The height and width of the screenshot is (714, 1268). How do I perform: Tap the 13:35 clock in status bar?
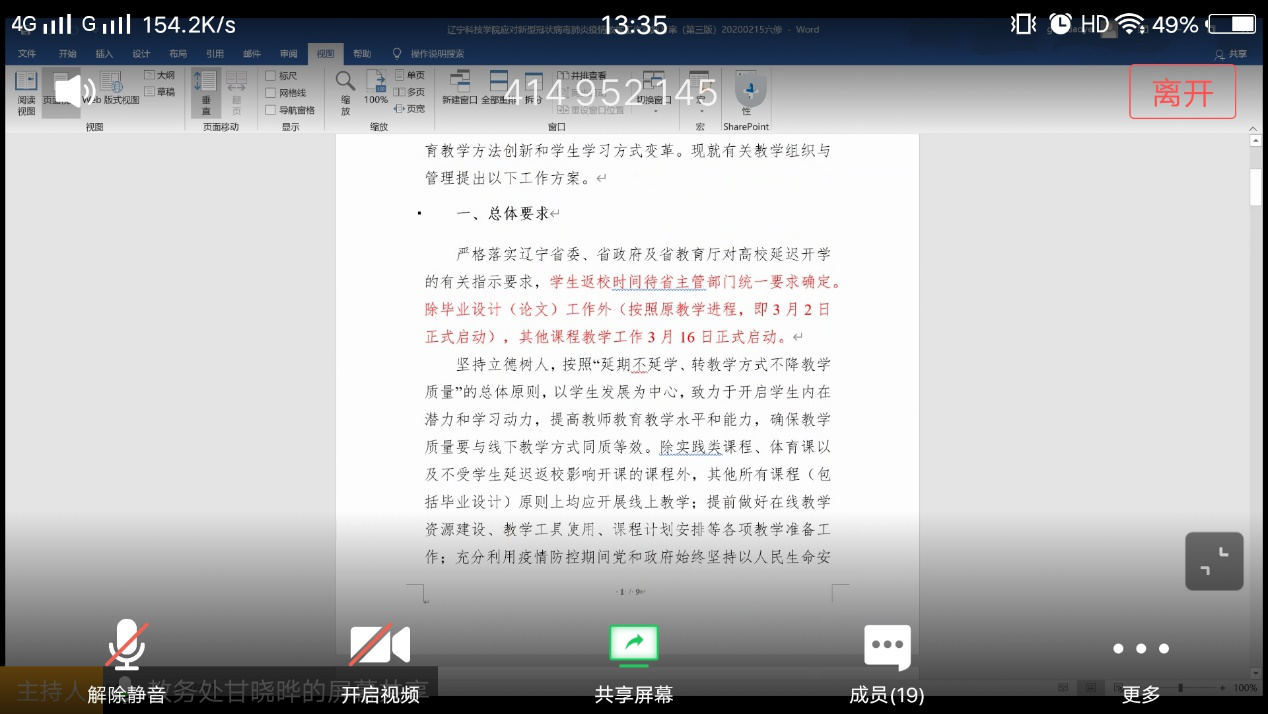[x=634, y=24]
